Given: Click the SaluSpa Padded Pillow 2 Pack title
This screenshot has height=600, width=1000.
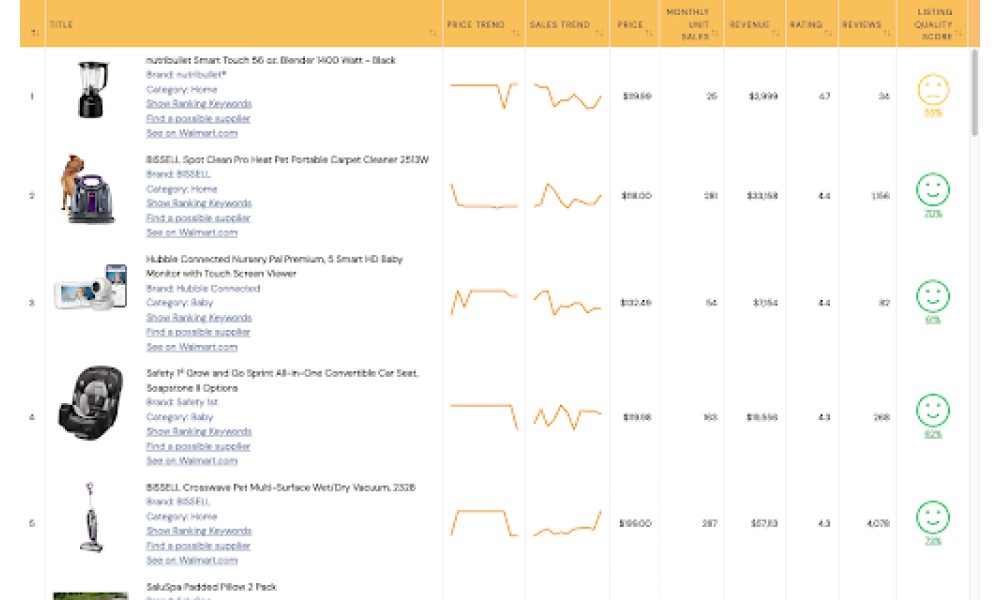Looking at the screenshot, I should [x=211, y=587].
